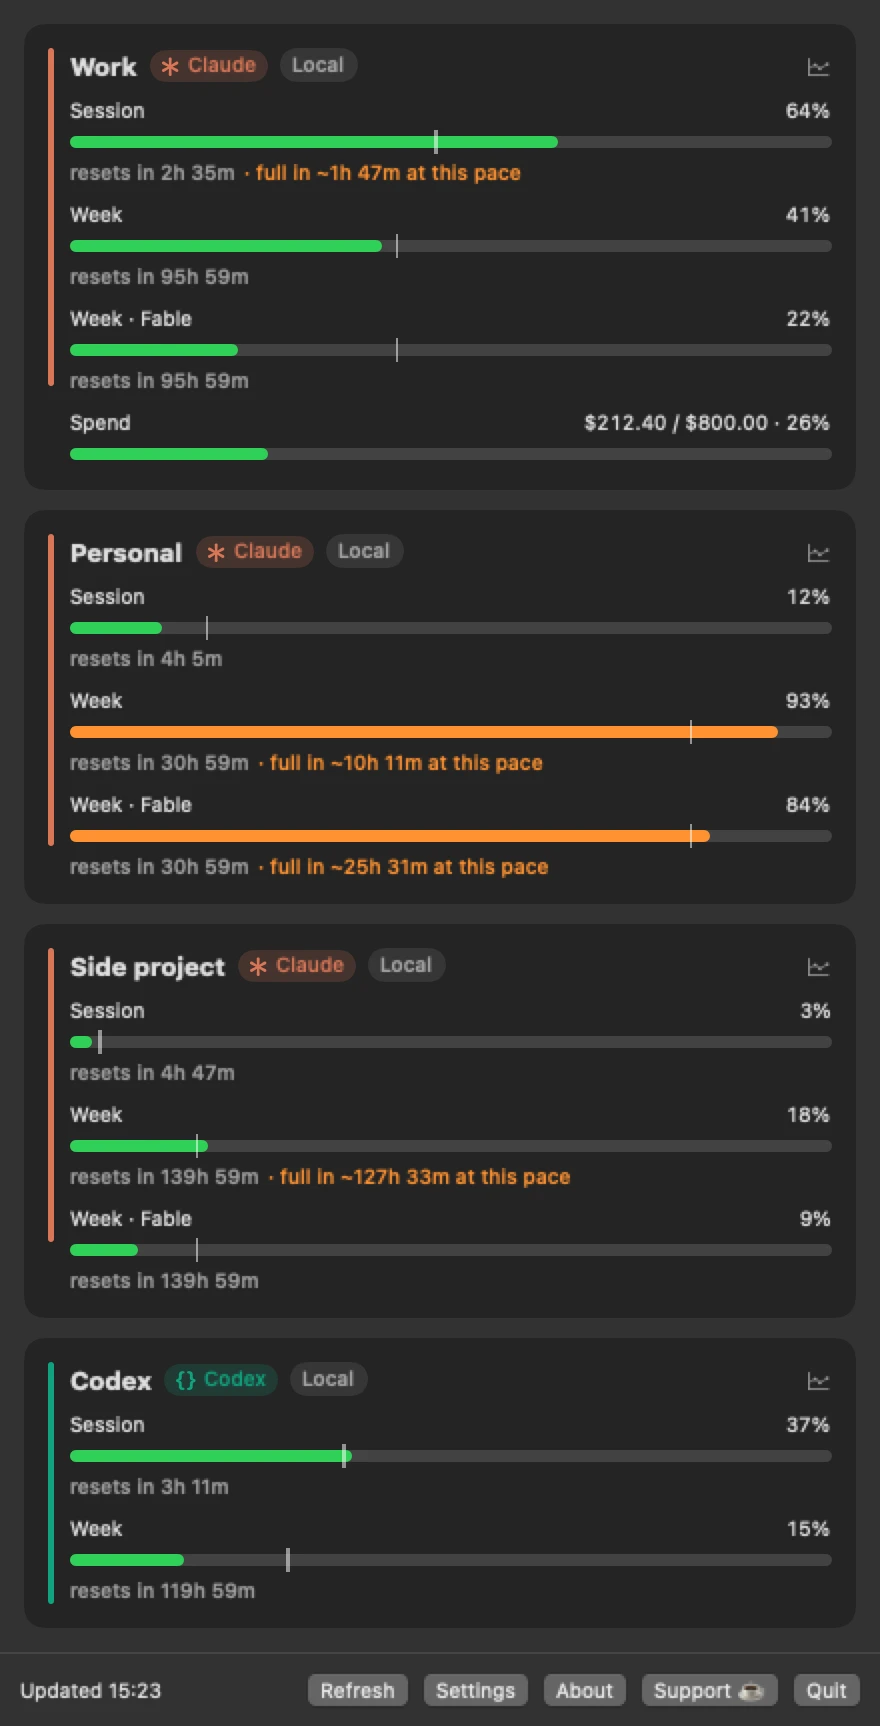
Task: Open the usage chart for Work account
Action: point(818,67)
